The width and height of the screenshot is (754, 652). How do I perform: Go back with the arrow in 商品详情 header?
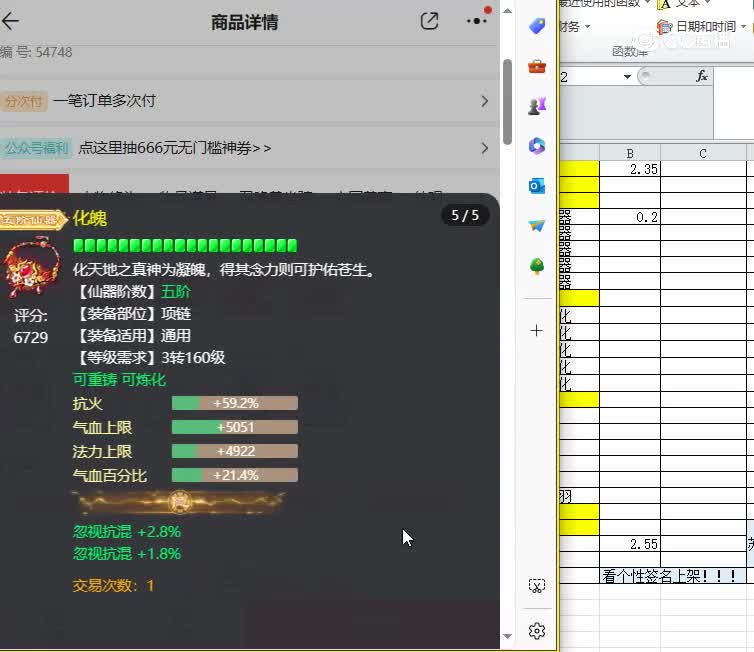10,21
